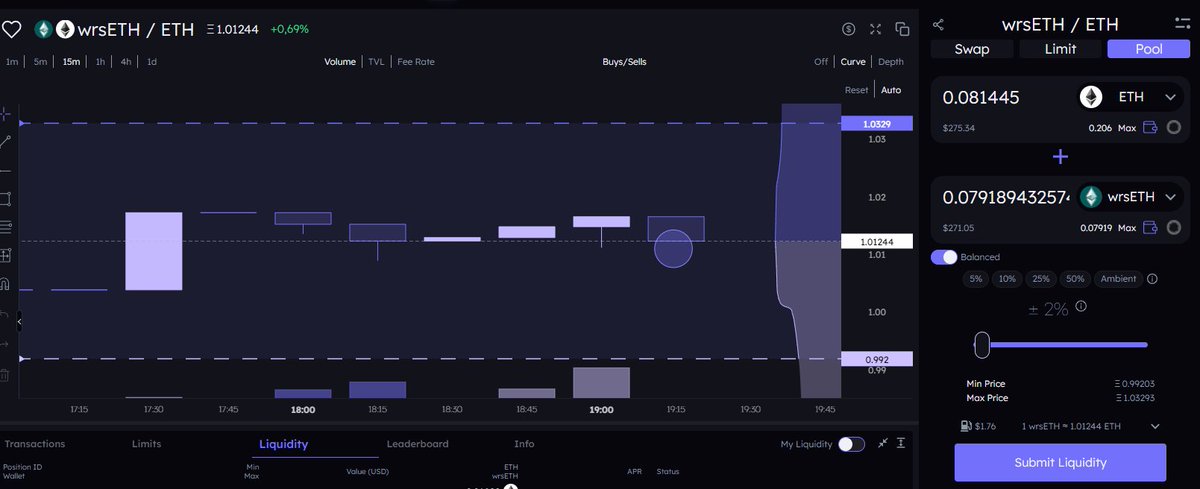This screenshot has height=489, width=1200.
Task: Set range width to 5%
Action: (975, 279)
